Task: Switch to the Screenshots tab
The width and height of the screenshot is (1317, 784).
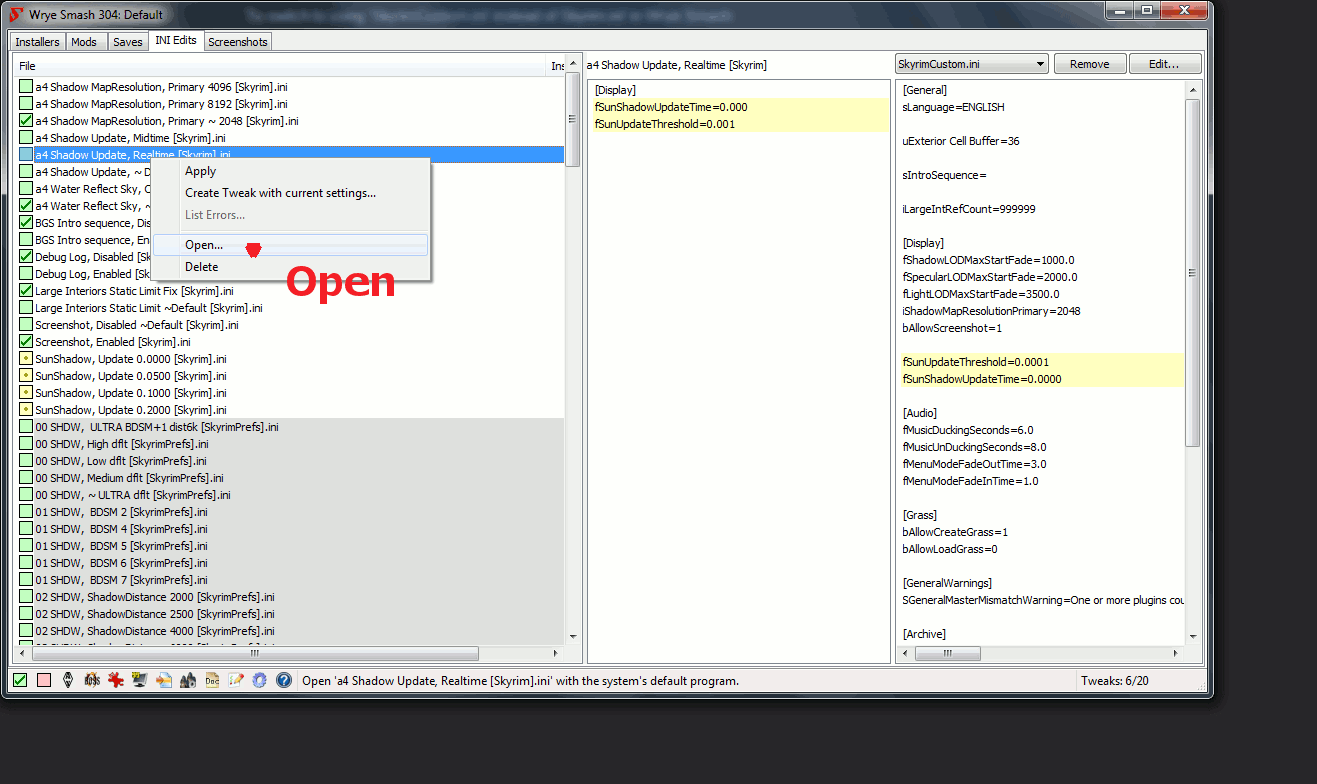Action: 238,42
